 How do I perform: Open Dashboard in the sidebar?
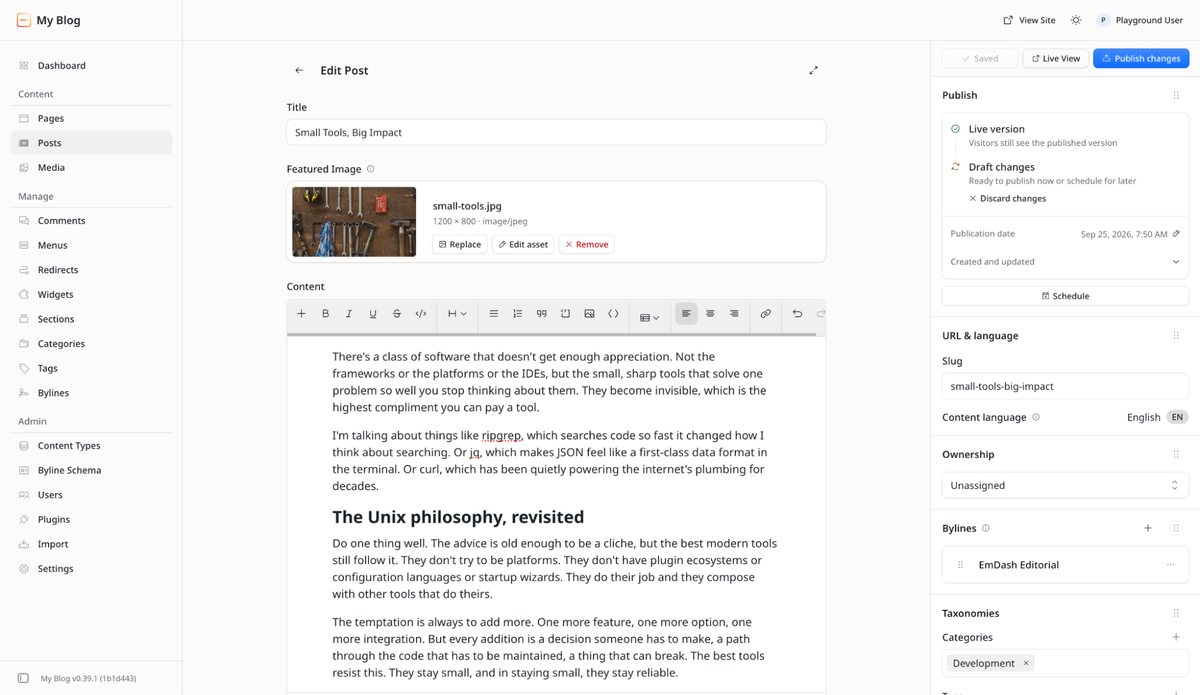91,65
